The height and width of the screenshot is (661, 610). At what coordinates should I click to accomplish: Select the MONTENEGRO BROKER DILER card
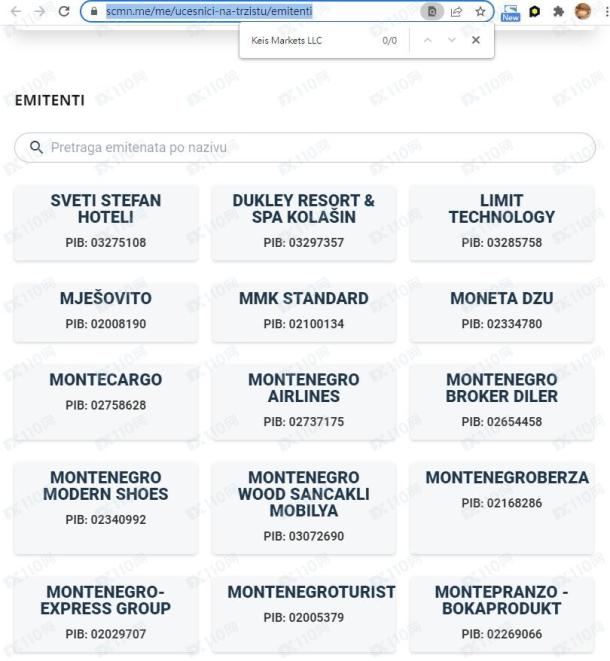[x=502, y=402]
